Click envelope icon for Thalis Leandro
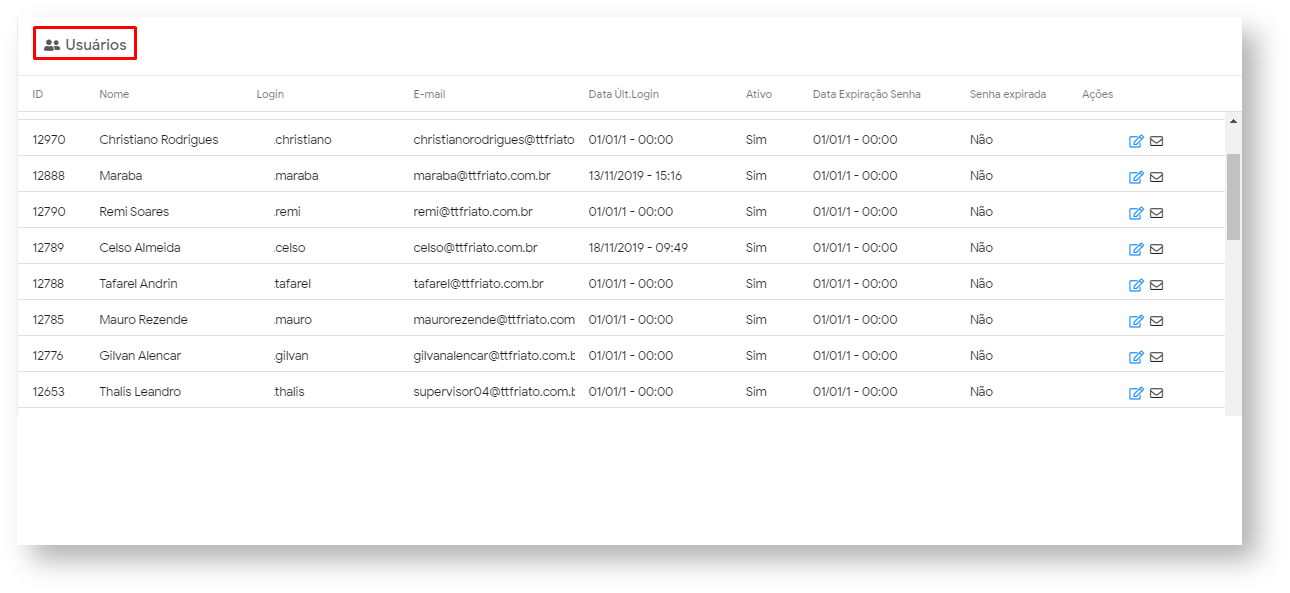This screenshot has height=593, width=1290. (1156, 393)
